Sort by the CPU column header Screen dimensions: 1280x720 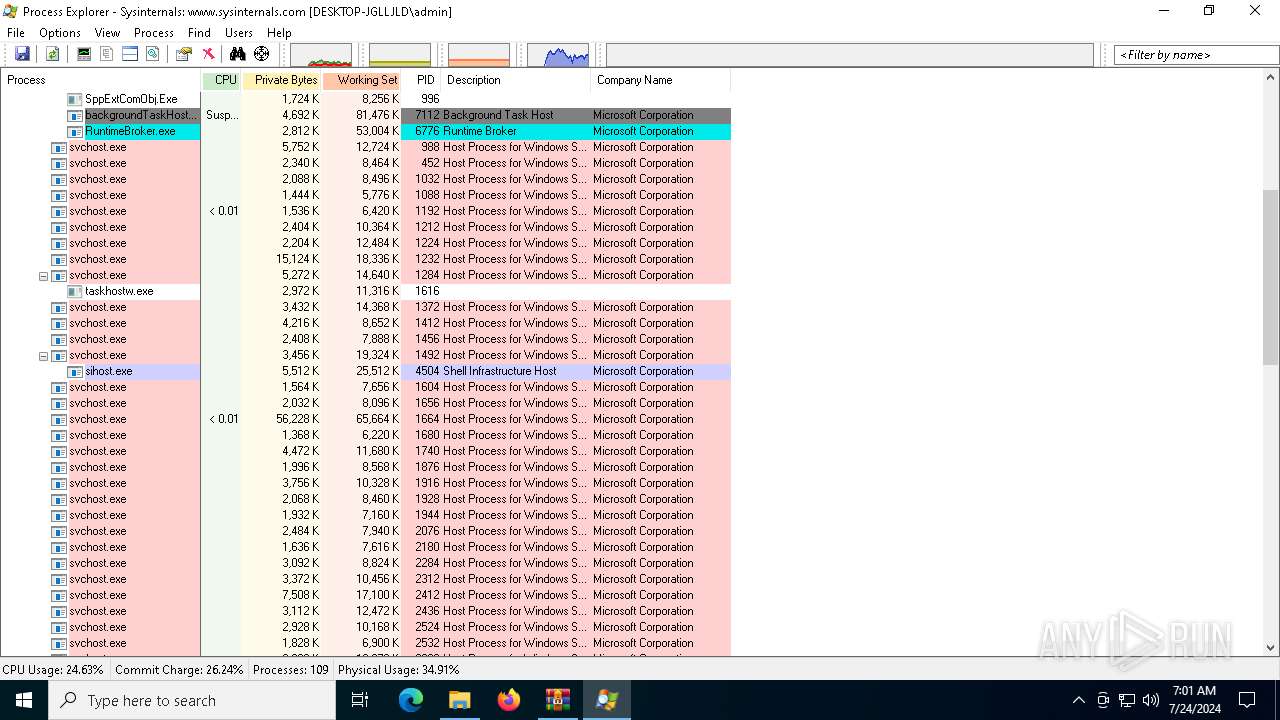[x=221, y=80]
